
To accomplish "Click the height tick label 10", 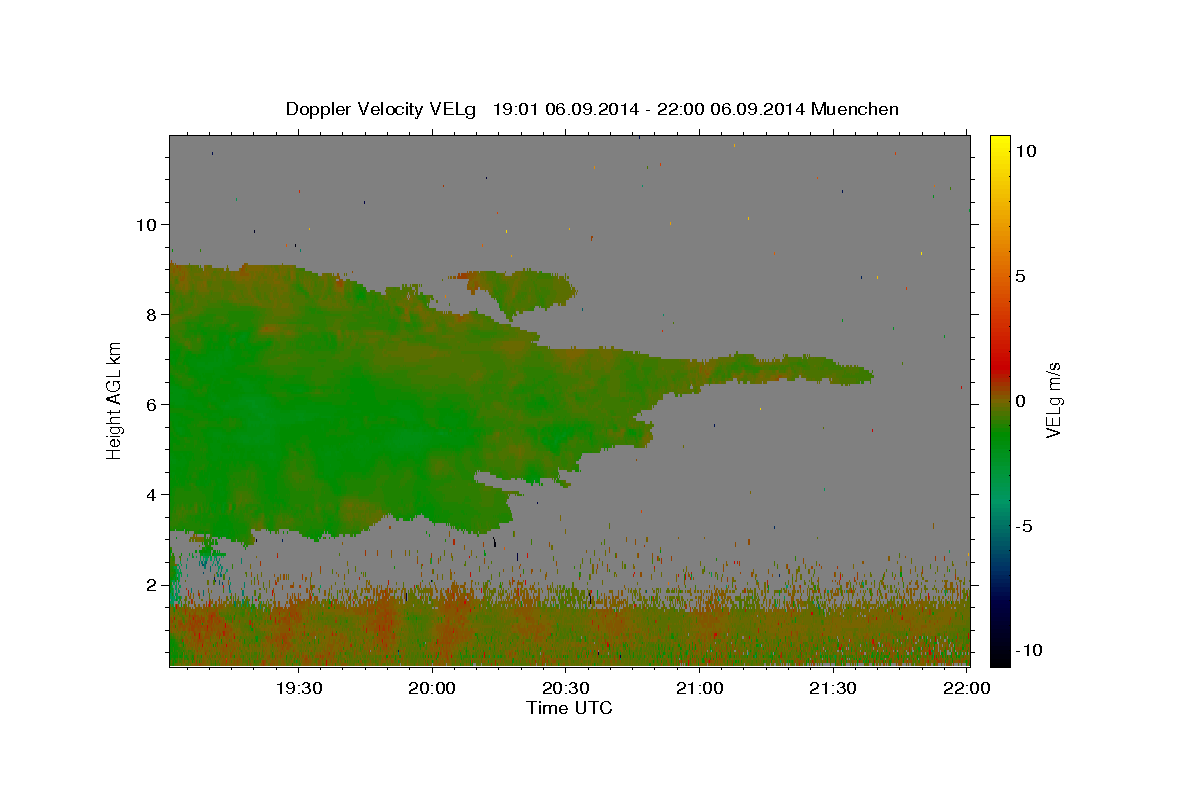I will (146, 224).
